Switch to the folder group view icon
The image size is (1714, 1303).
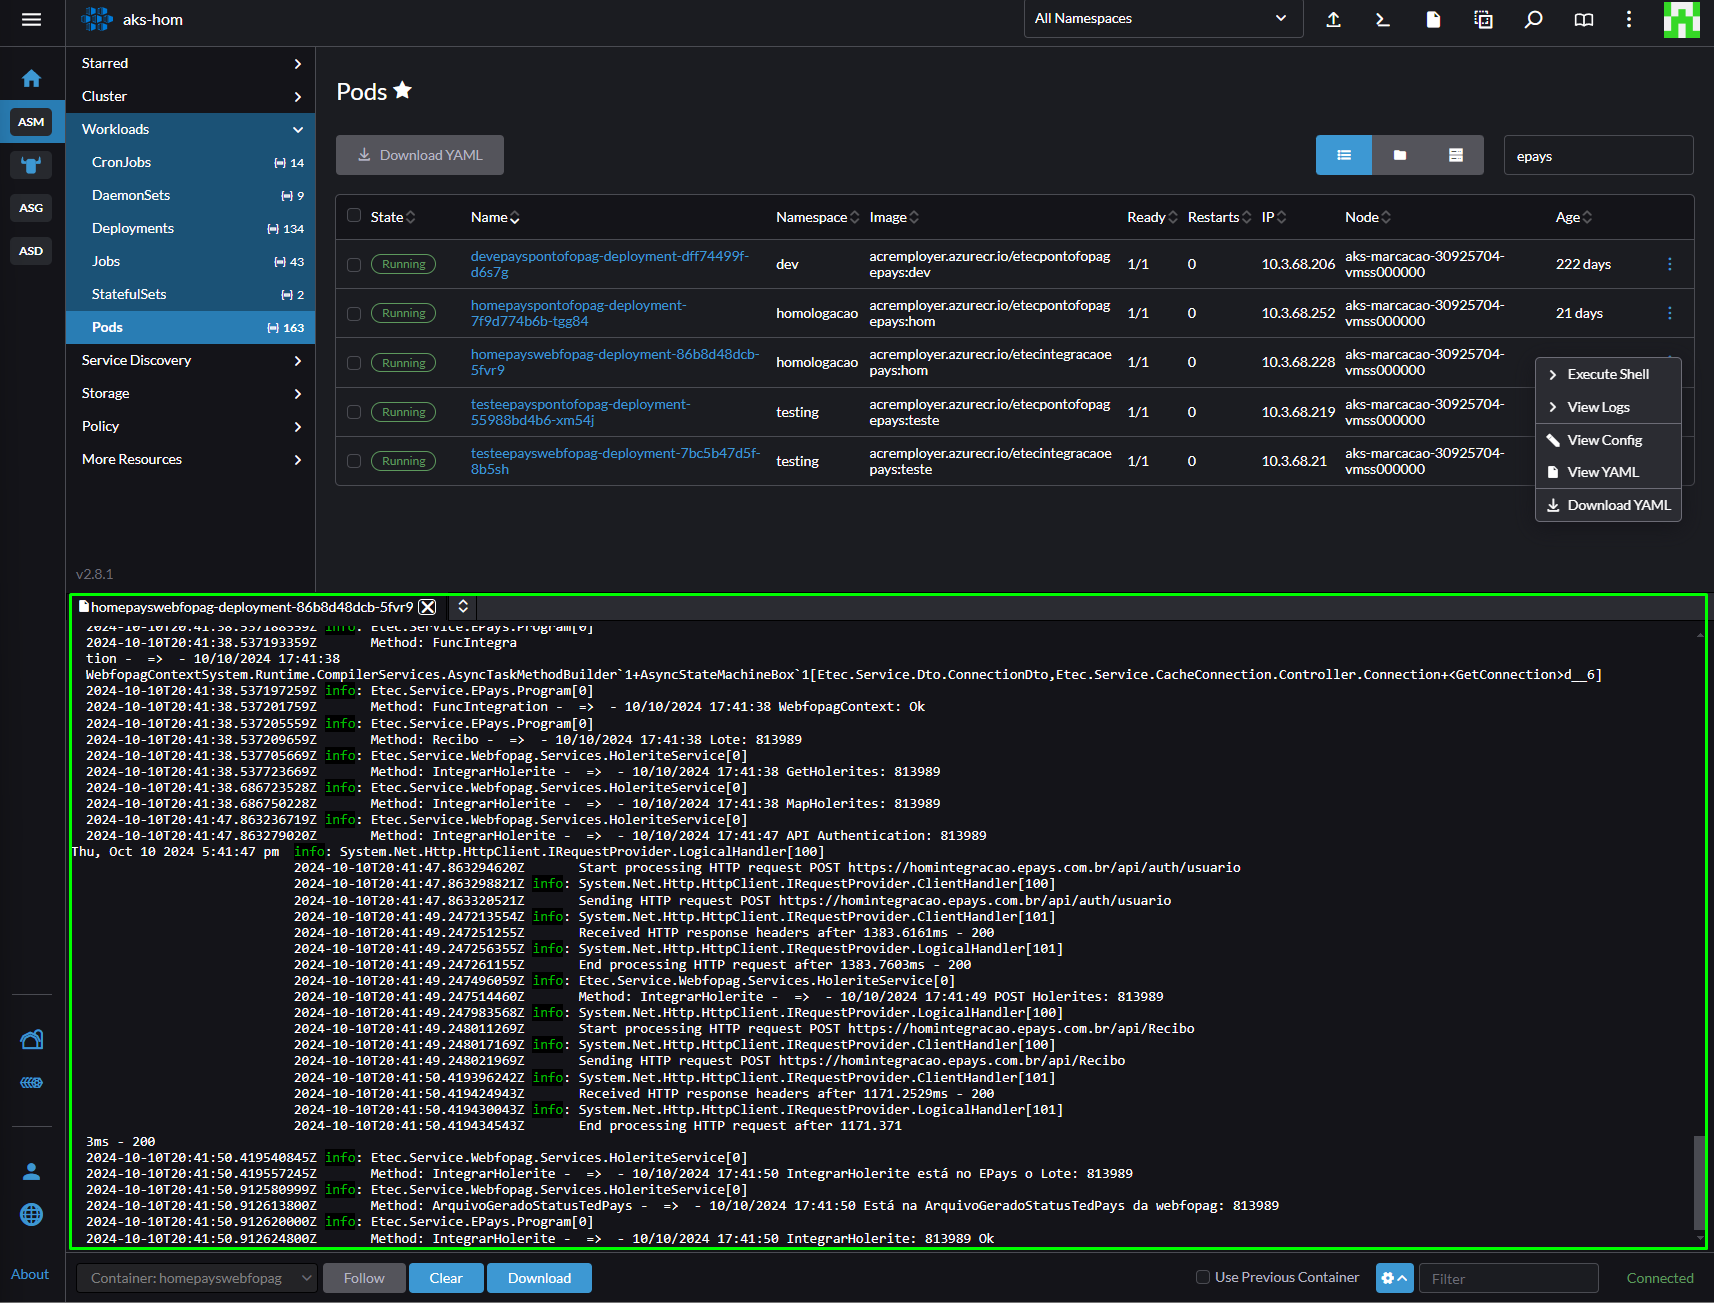[1400, 155]
